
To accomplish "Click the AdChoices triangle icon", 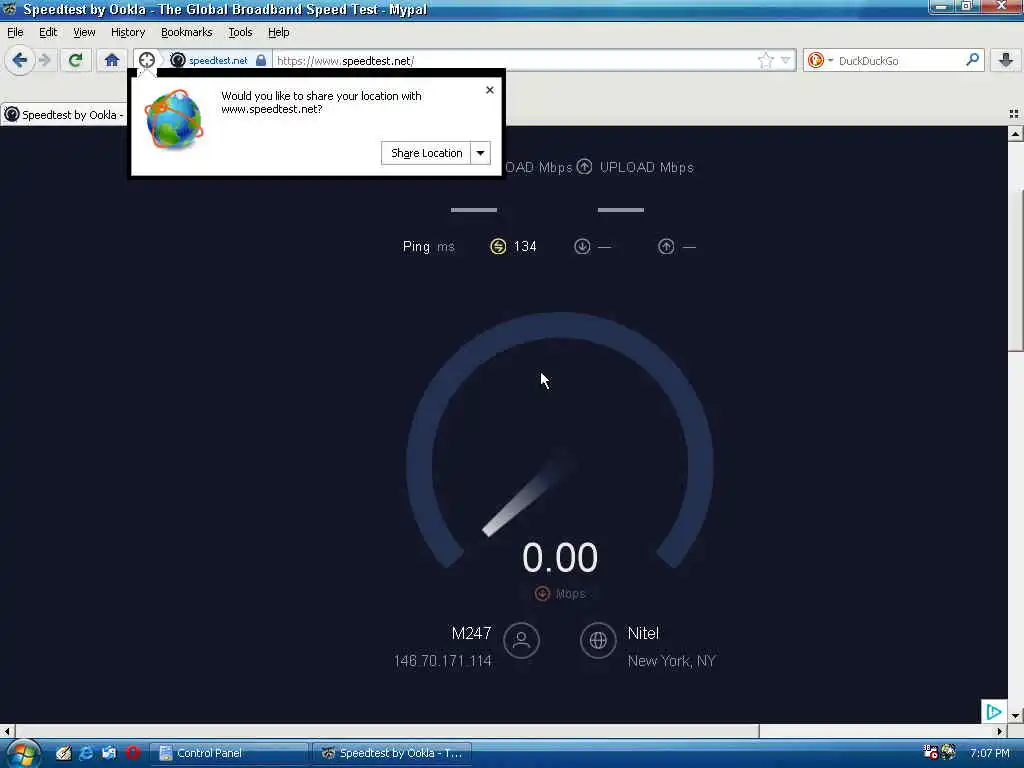I will tap(994, 711).
